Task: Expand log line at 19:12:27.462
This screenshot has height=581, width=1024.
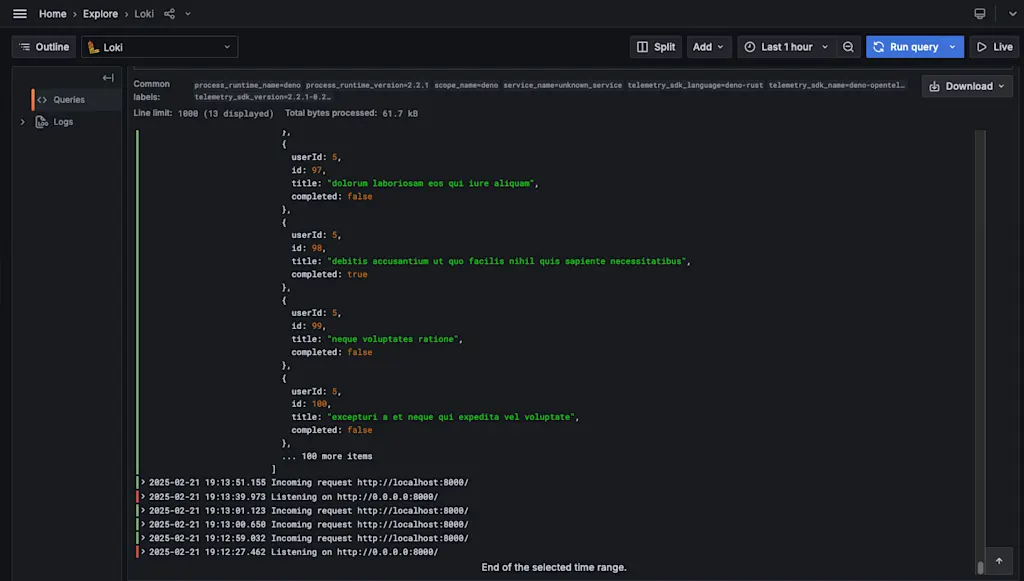Action: [x=143, y=552]
